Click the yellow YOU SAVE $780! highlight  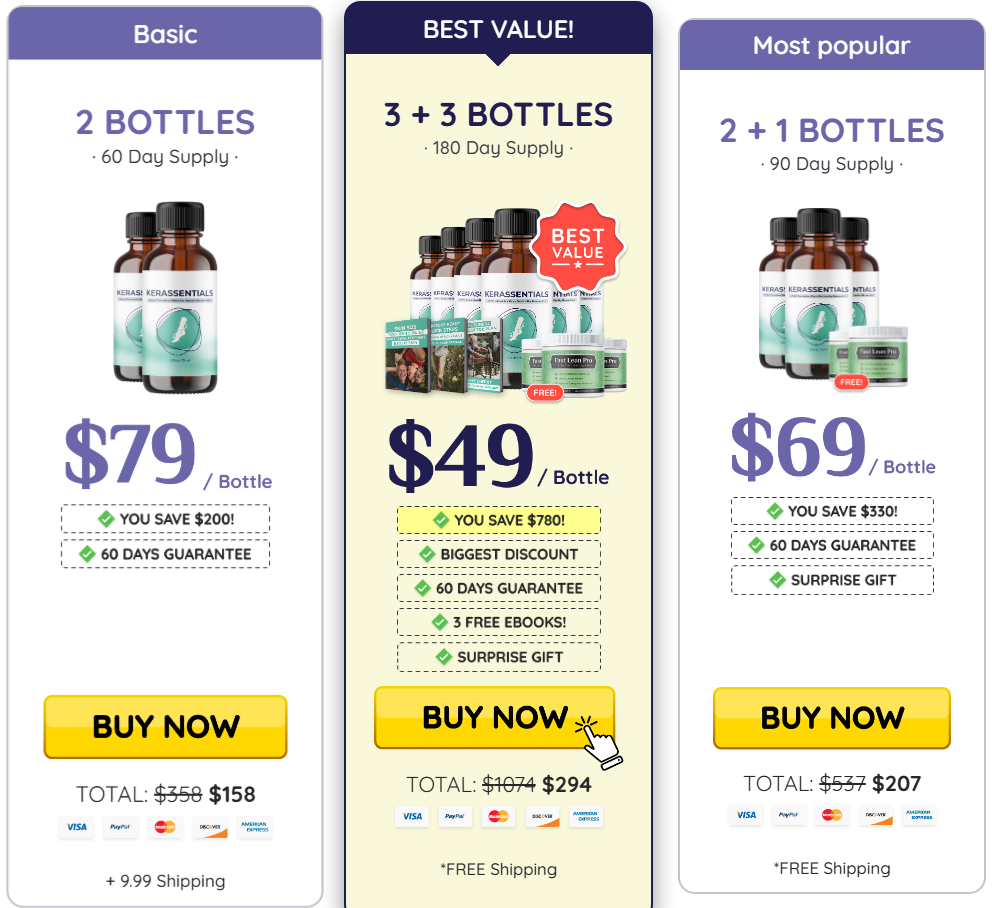pos(499,520)
